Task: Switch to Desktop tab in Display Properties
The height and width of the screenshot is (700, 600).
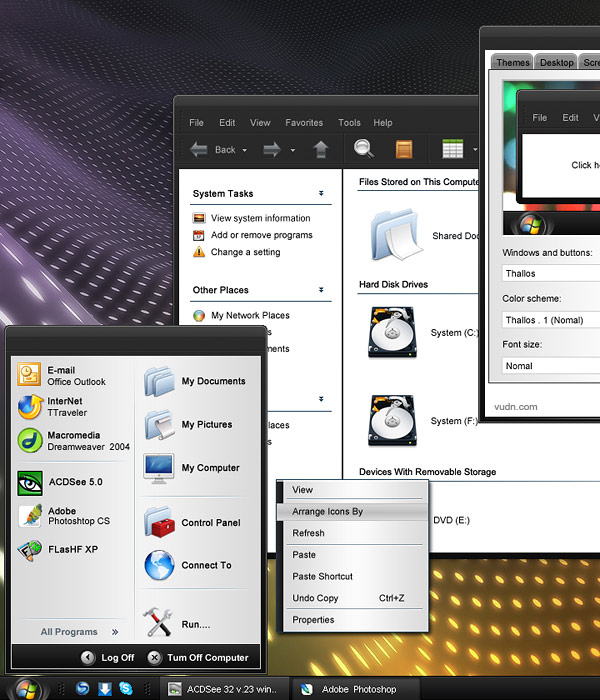Action: [556, 62]
